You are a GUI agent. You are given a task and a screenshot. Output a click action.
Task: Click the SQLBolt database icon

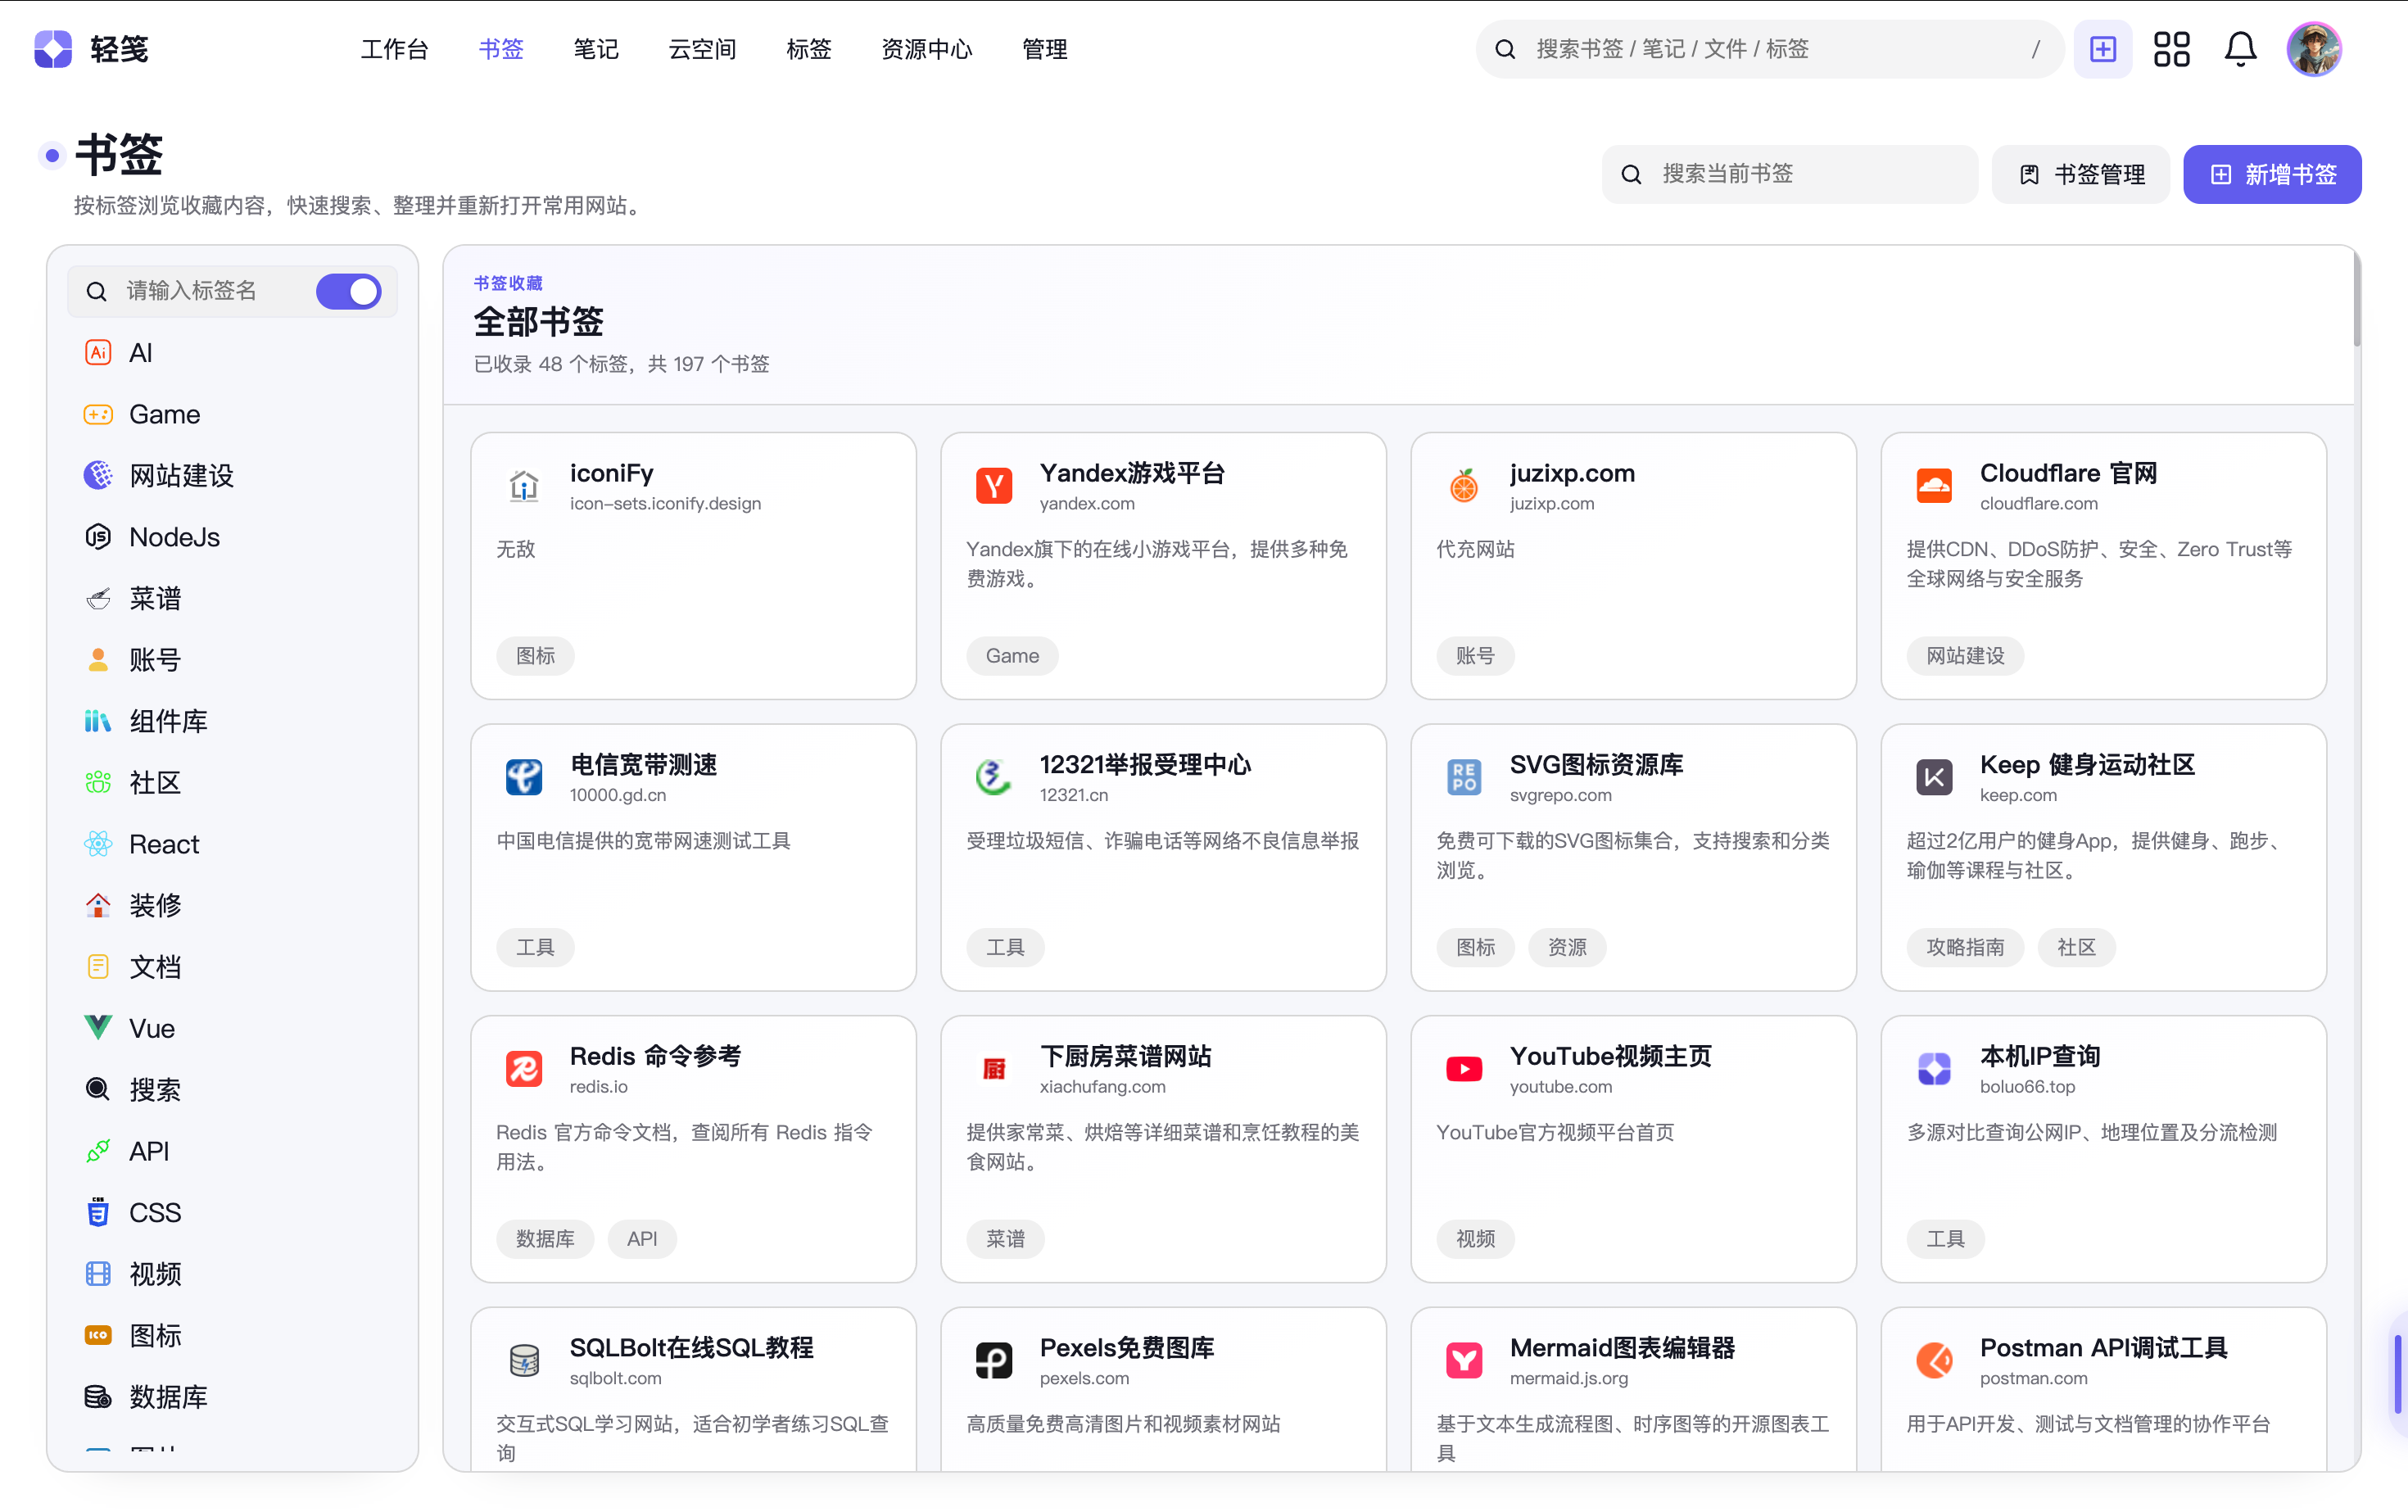pyautogui.click(x=524, y=1360)
